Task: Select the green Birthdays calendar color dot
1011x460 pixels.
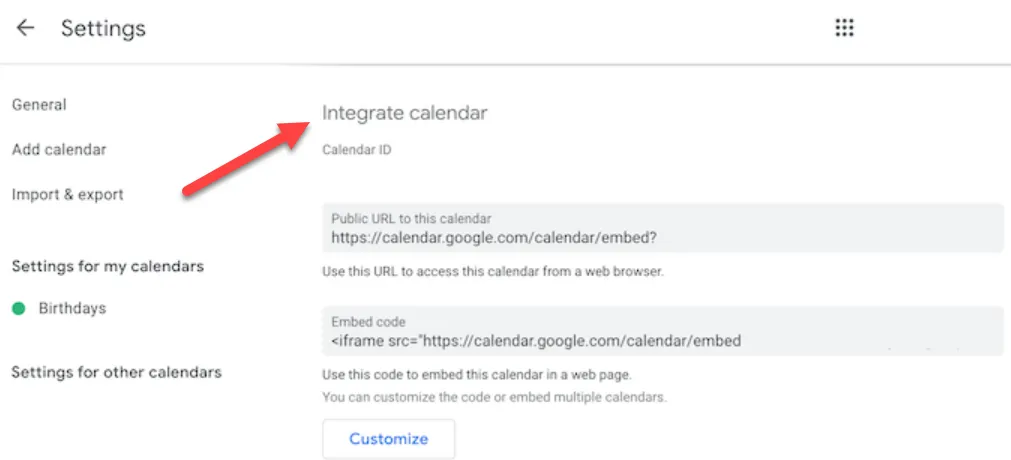Action: coord(18,309)
